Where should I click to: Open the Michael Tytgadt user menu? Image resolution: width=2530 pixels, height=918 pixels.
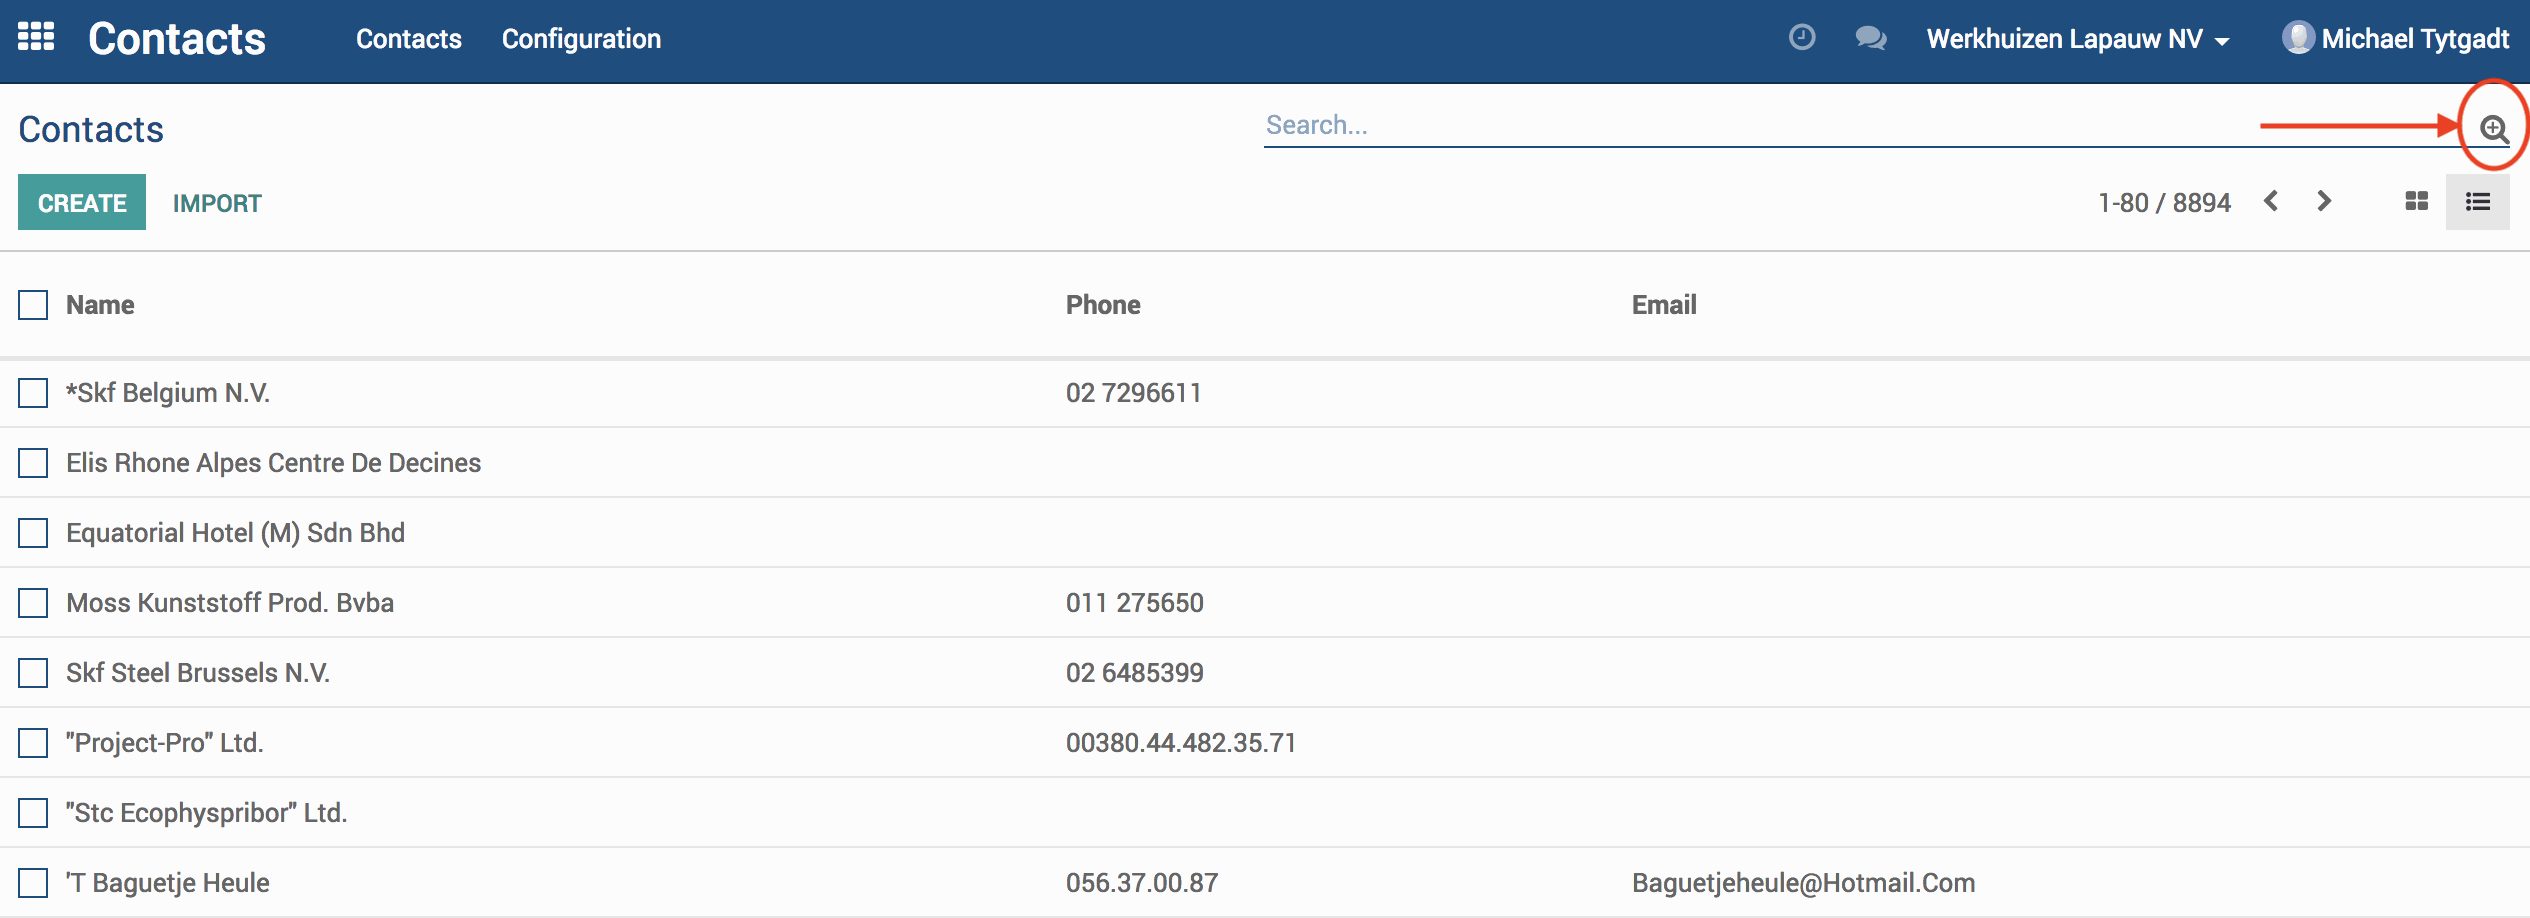pyautogui.click(x=2396, y=39)
